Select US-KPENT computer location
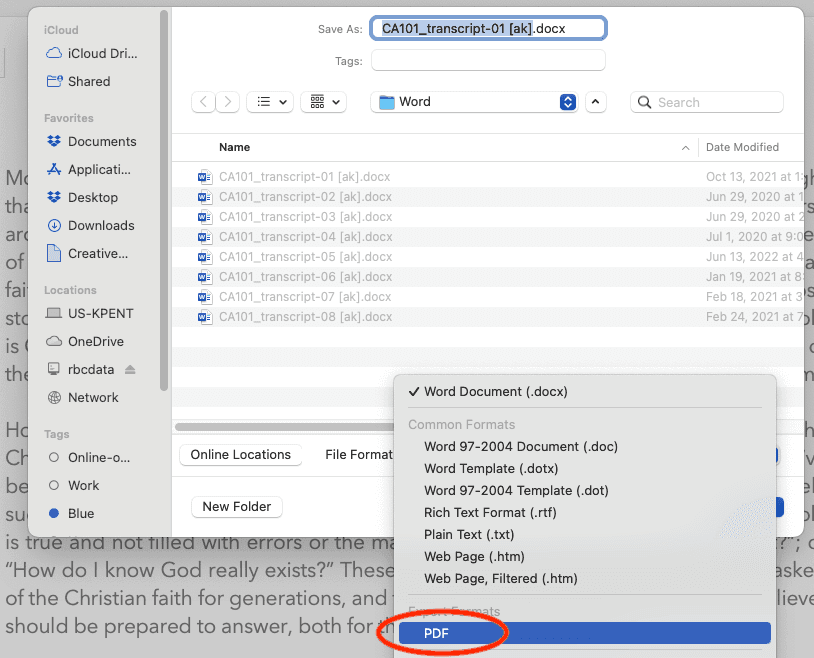 pyautogui.click(x=90, y=313)
